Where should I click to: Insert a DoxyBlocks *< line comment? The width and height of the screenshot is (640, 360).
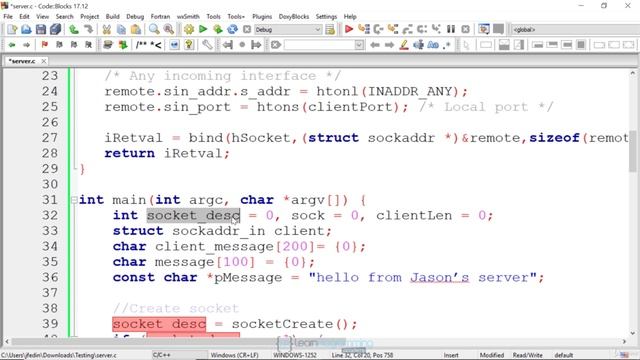[x=156, y=45]
